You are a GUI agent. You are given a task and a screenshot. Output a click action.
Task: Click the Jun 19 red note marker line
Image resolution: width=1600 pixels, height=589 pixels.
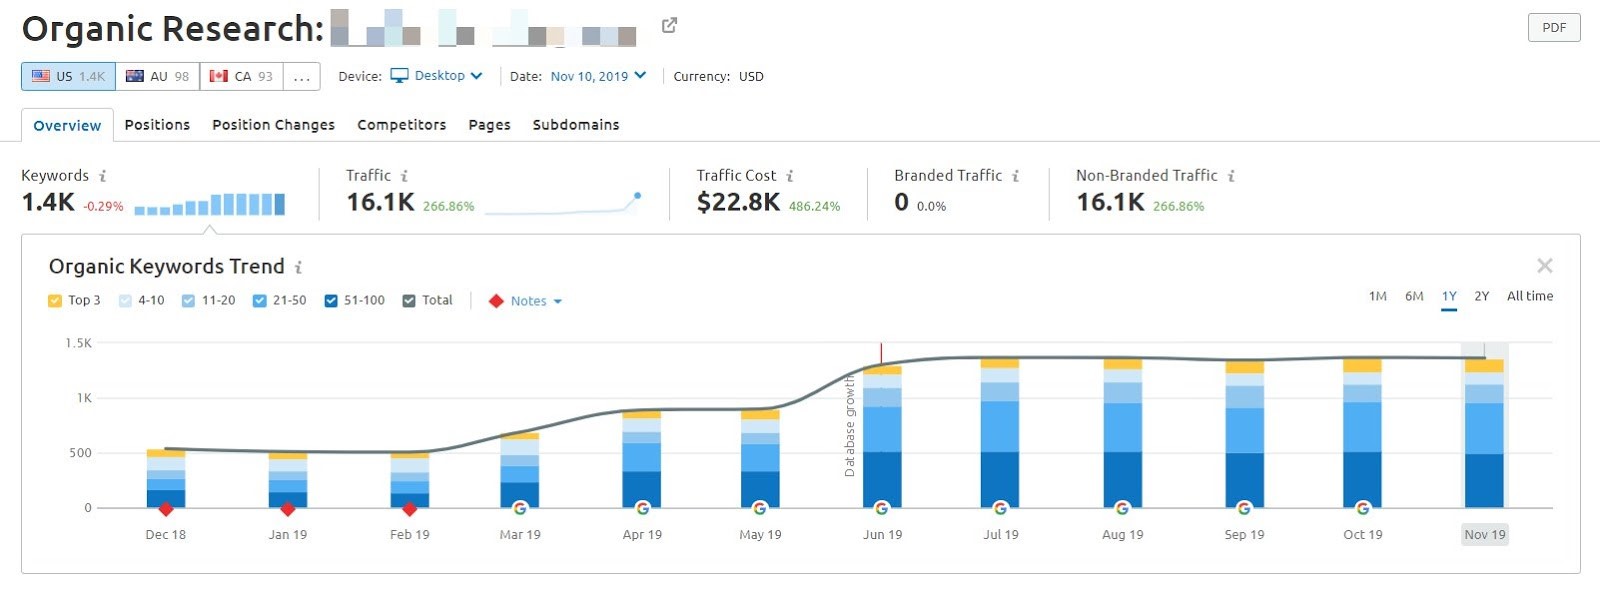point(881,354)
